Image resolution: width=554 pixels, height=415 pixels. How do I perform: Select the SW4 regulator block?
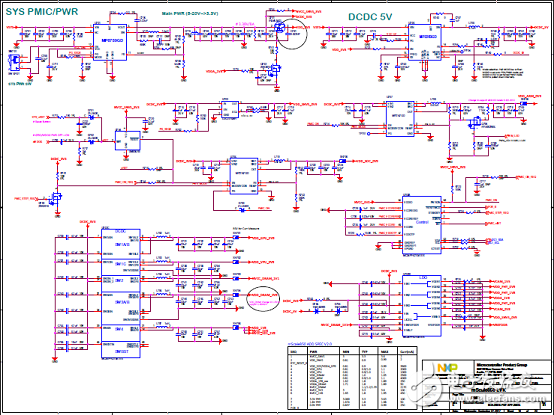coord(121,332)
